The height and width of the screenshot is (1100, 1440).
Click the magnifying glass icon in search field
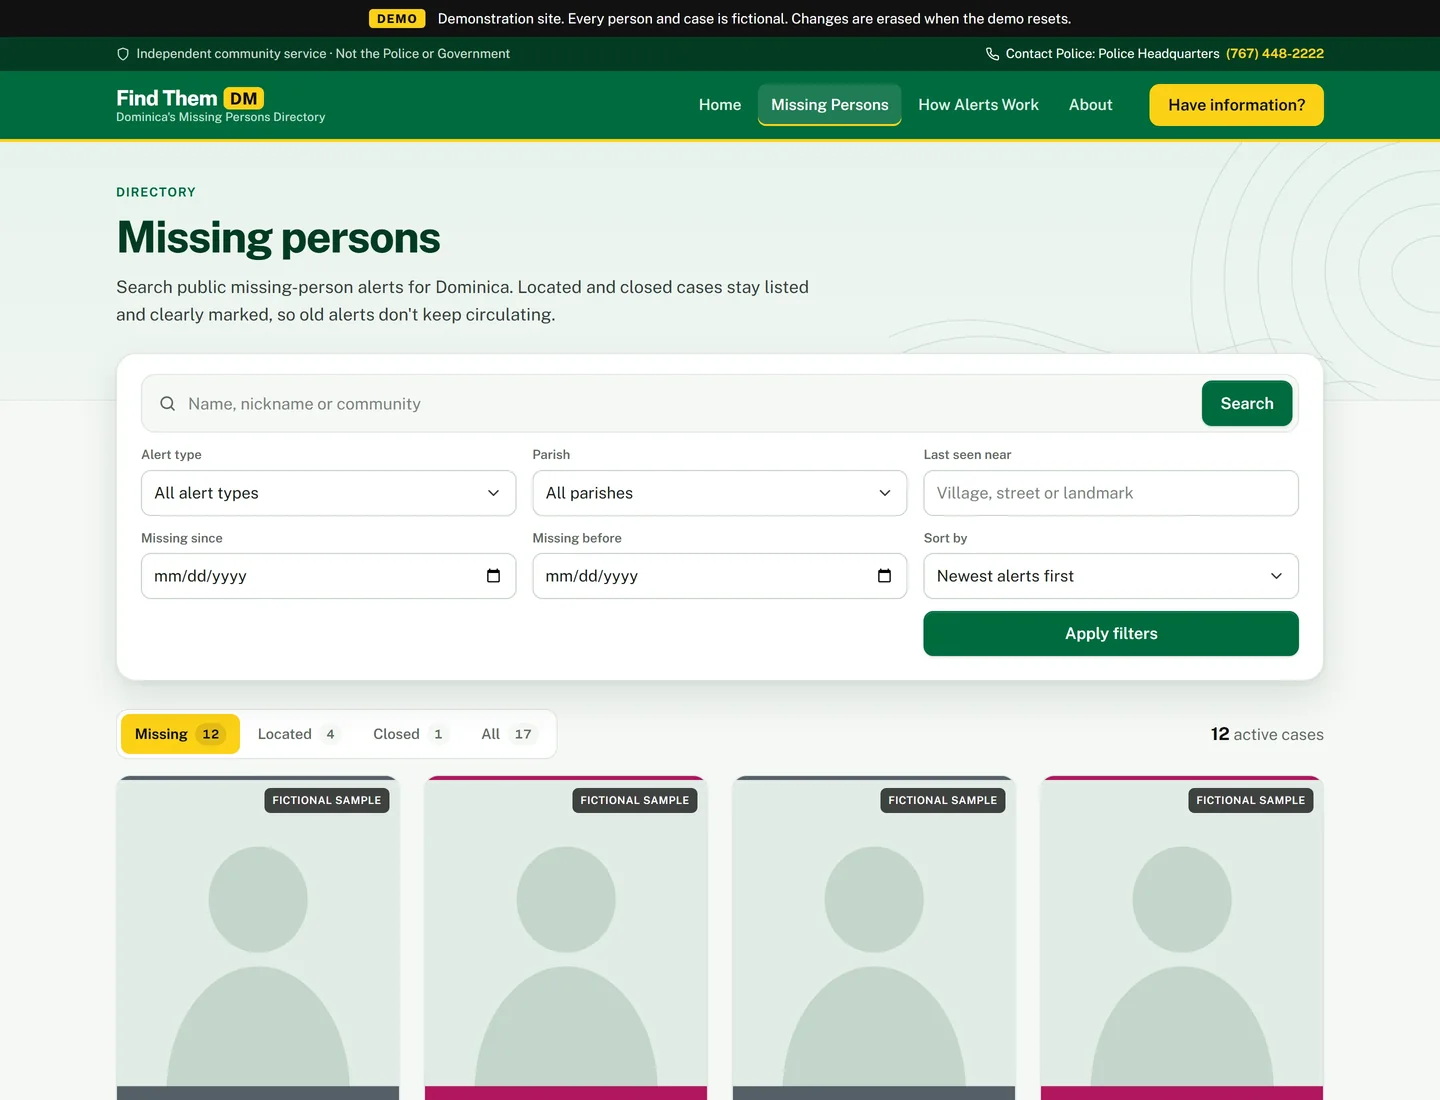(168, 404)
